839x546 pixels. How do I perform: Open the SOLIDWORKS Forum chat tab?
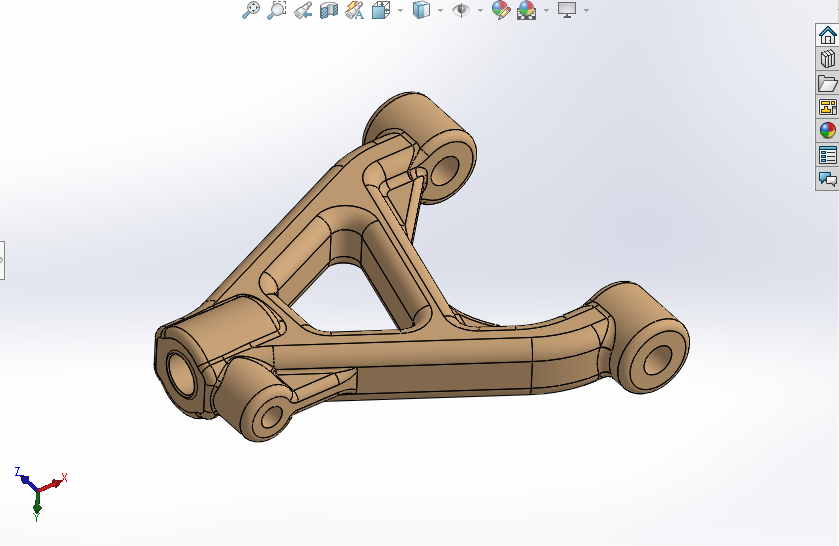pos(827,179)
